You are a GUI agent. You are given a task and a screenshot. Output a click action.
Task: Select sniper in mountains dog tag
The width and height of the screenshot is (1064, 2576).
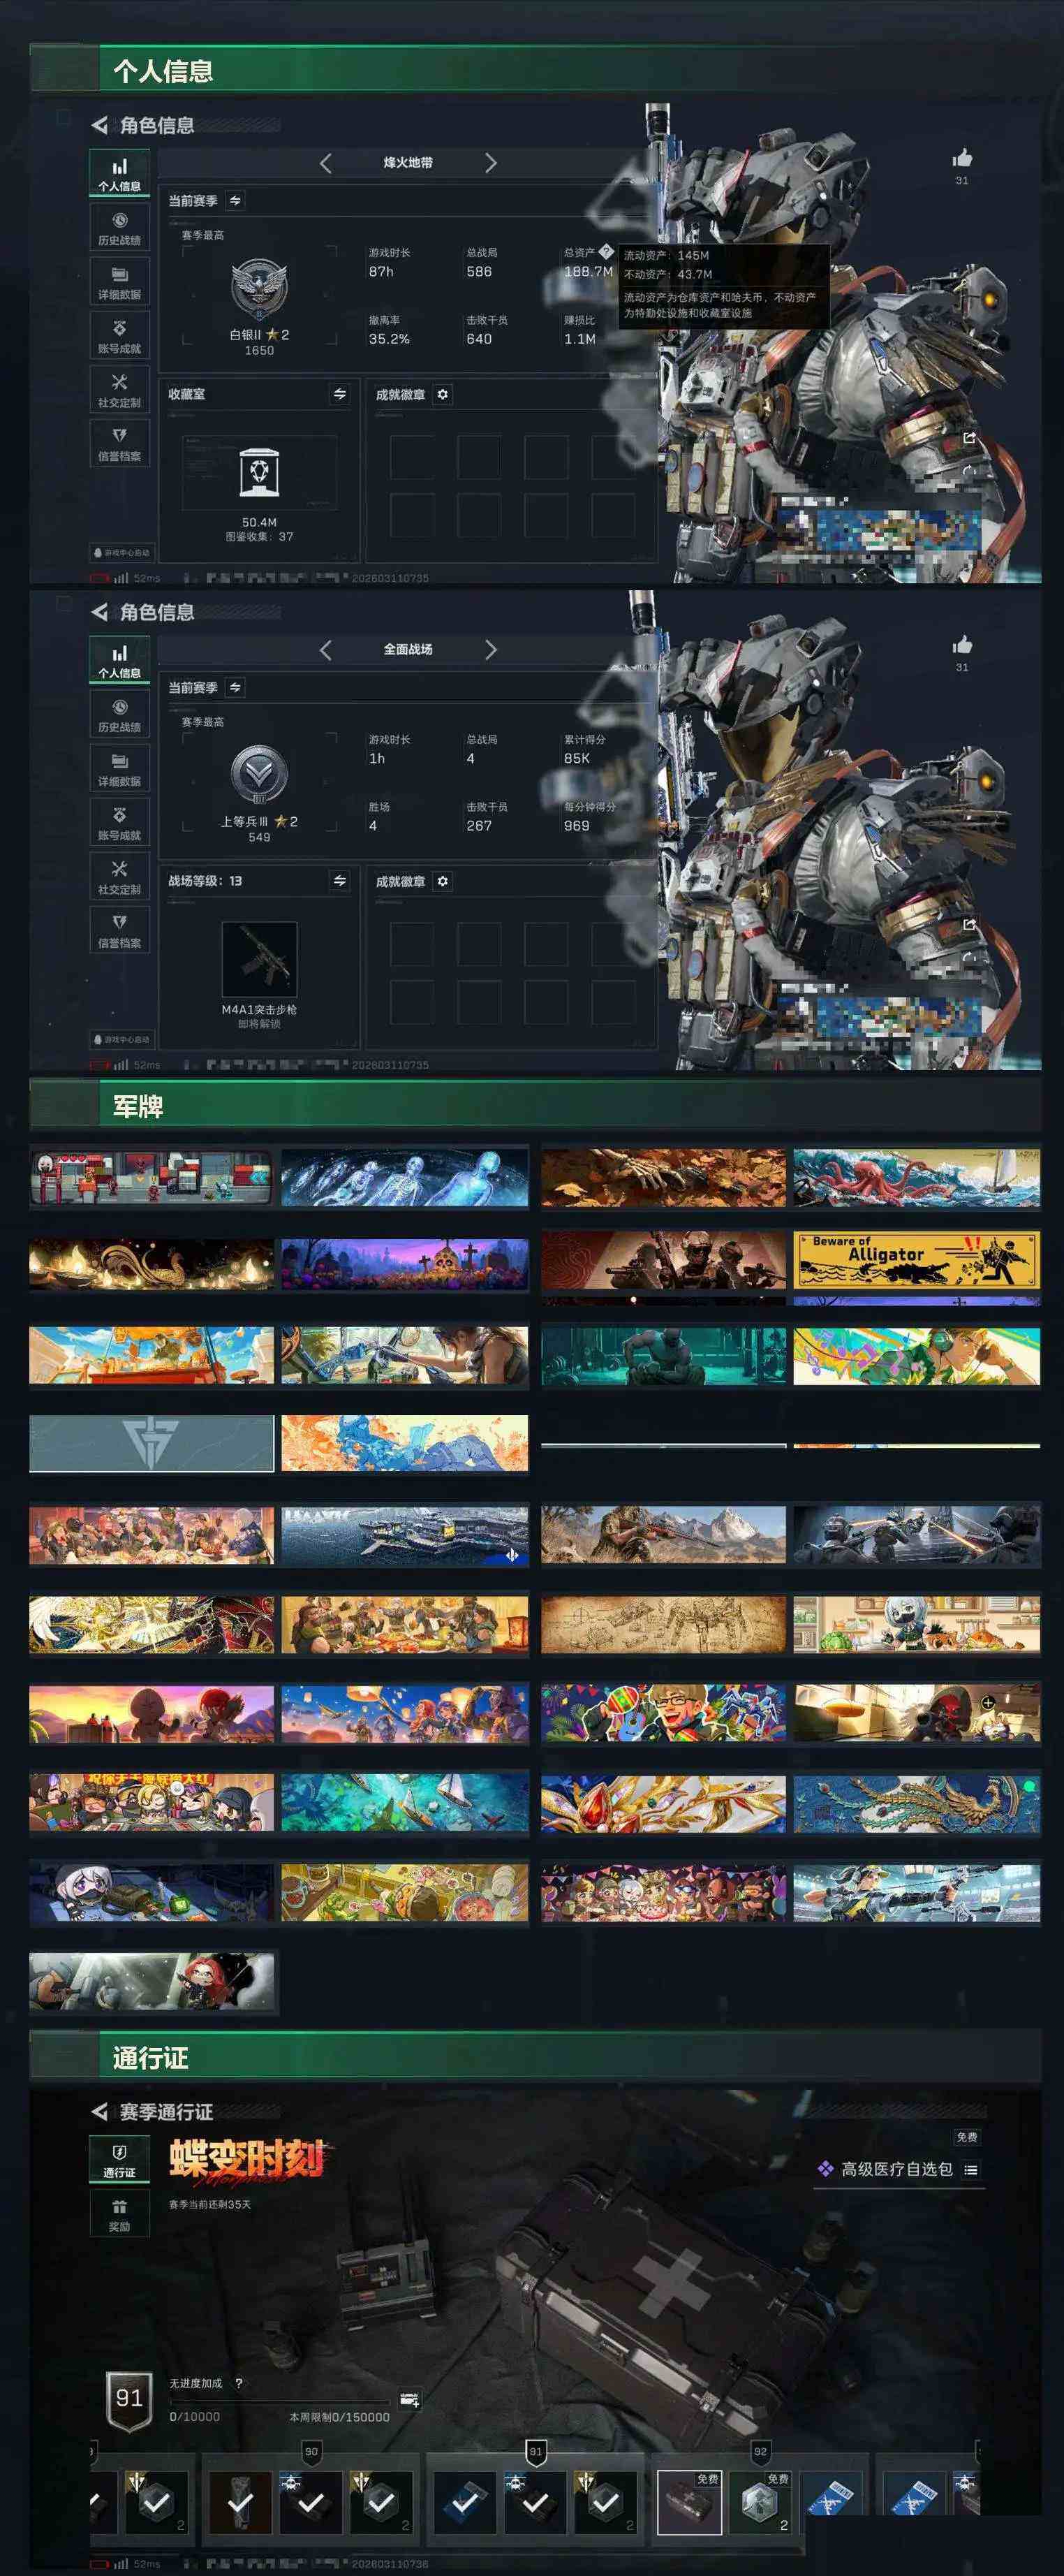[x=664, y=1535]
